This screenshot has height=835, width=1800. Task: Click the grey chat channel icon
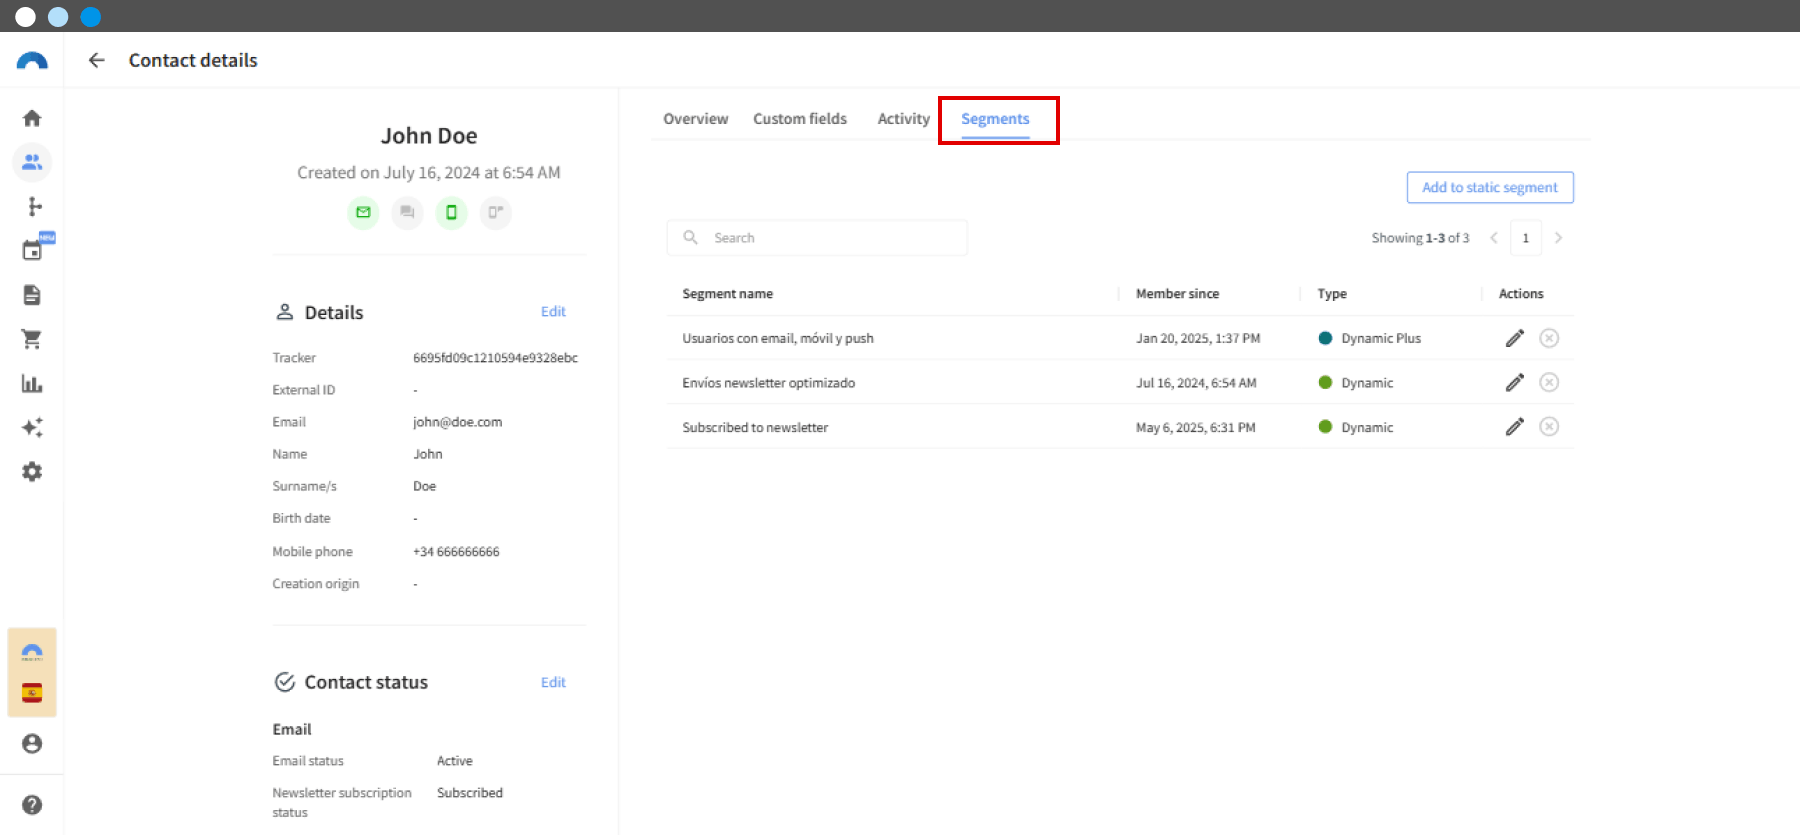tap(407, 212)
